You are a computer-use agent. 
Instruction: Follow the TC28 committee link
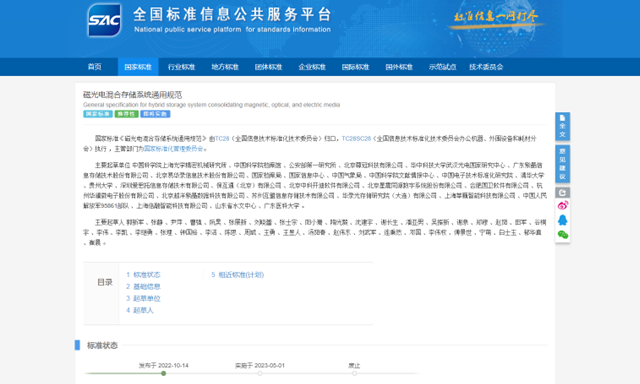[x=222, y=139]
